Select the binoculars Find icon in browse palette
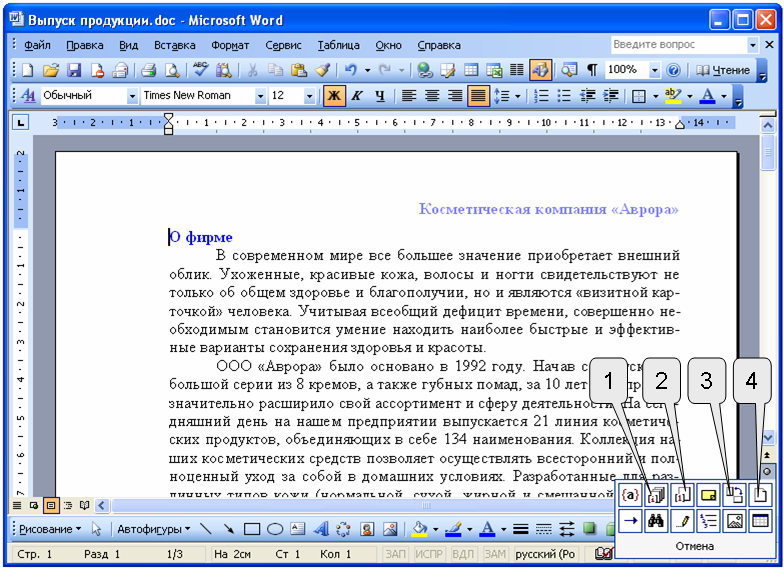The image size is (784, 569). (x=656, y=520)
